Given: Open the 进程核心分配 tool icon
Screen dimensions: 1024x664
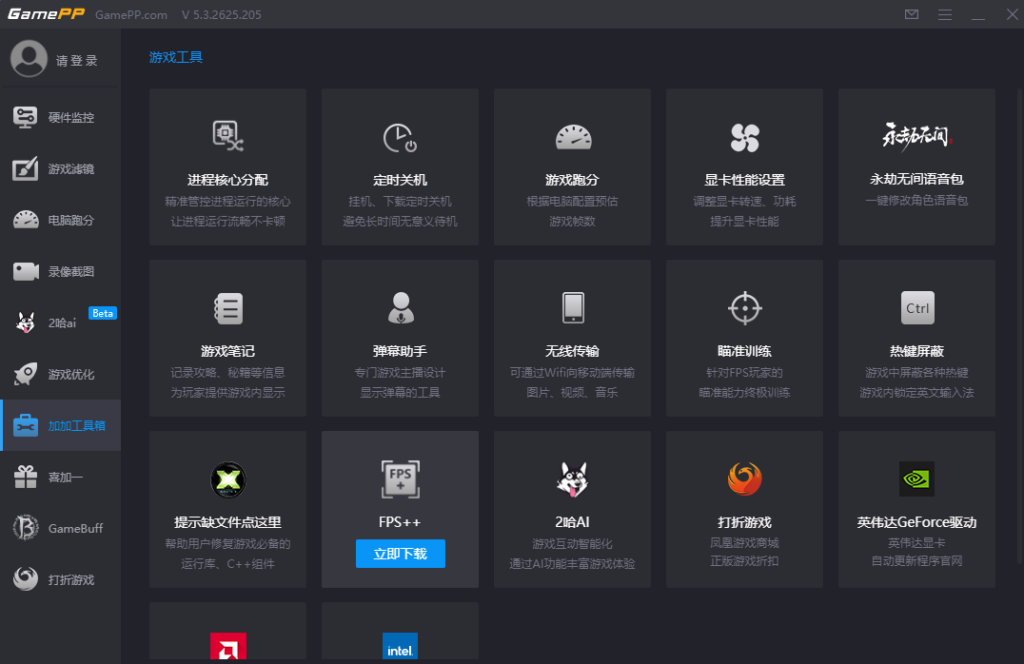Looking at the screenshot, I should coord(227,136).
